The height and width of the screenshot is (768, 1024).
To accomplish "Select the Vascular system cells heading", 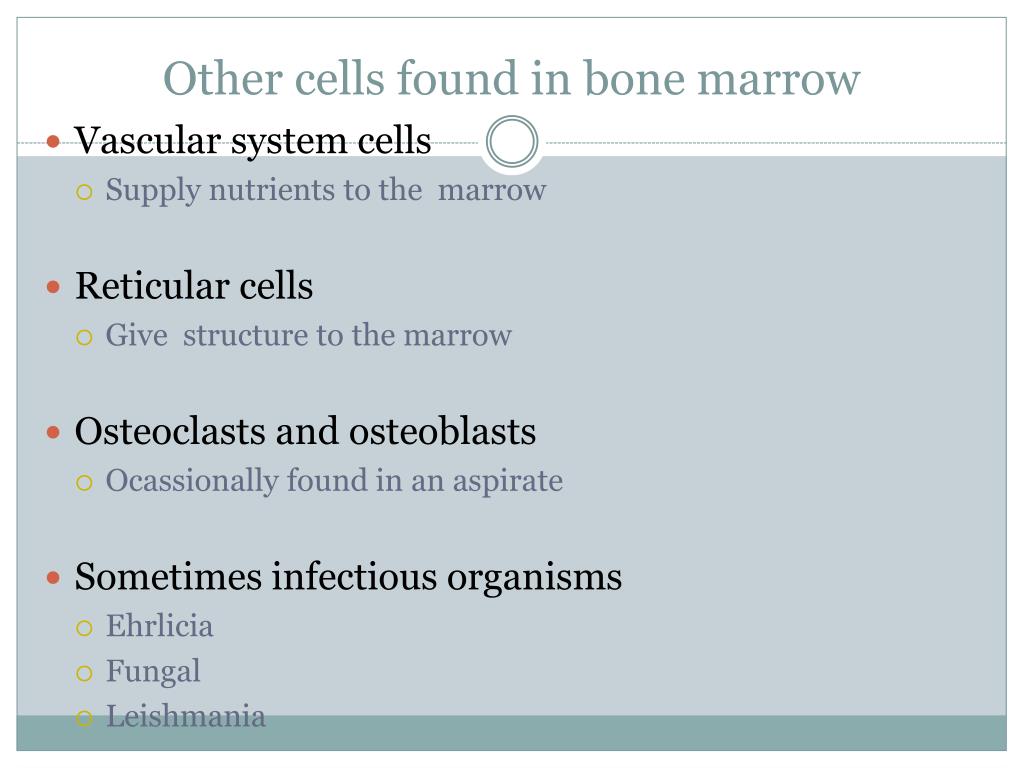I will coord(253,140).
